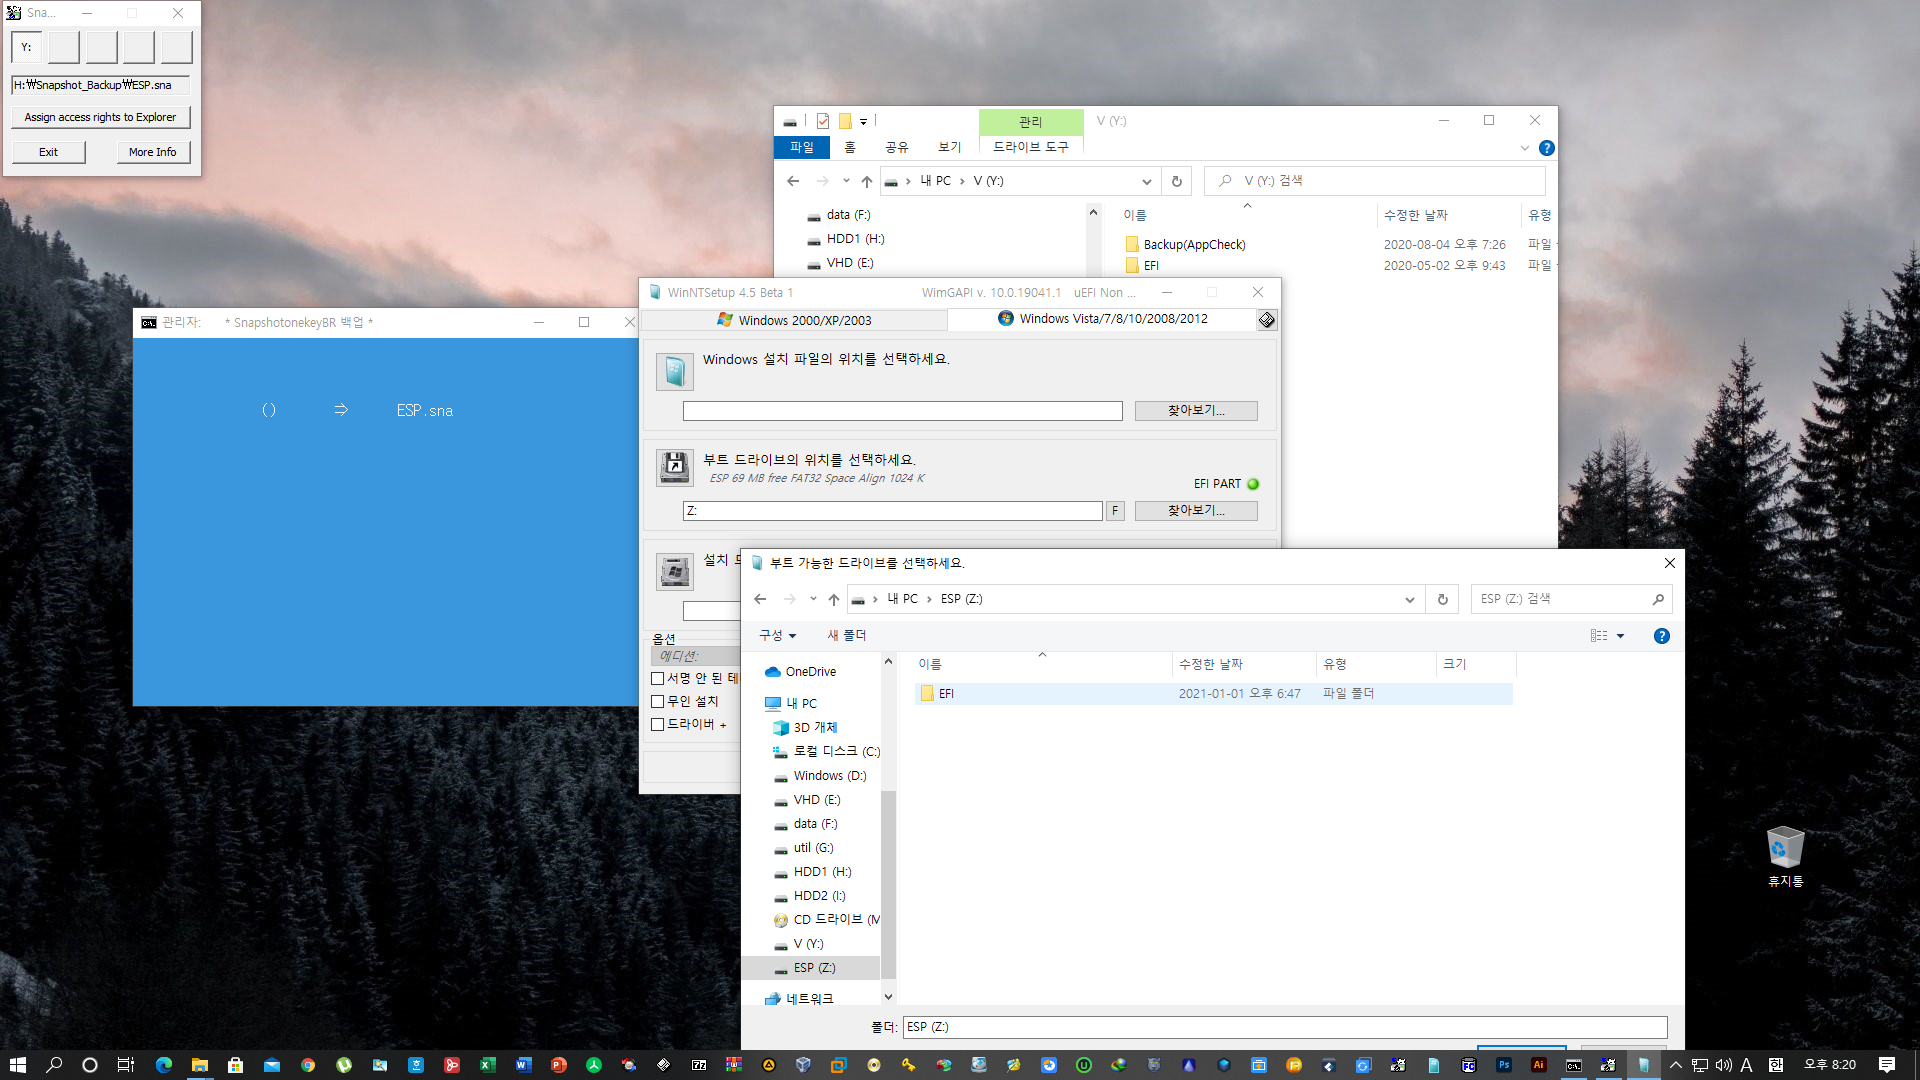Click 새 폴더 in boot drive dialog
The height and width of the screenshot is (1080, 1920).
847,636
